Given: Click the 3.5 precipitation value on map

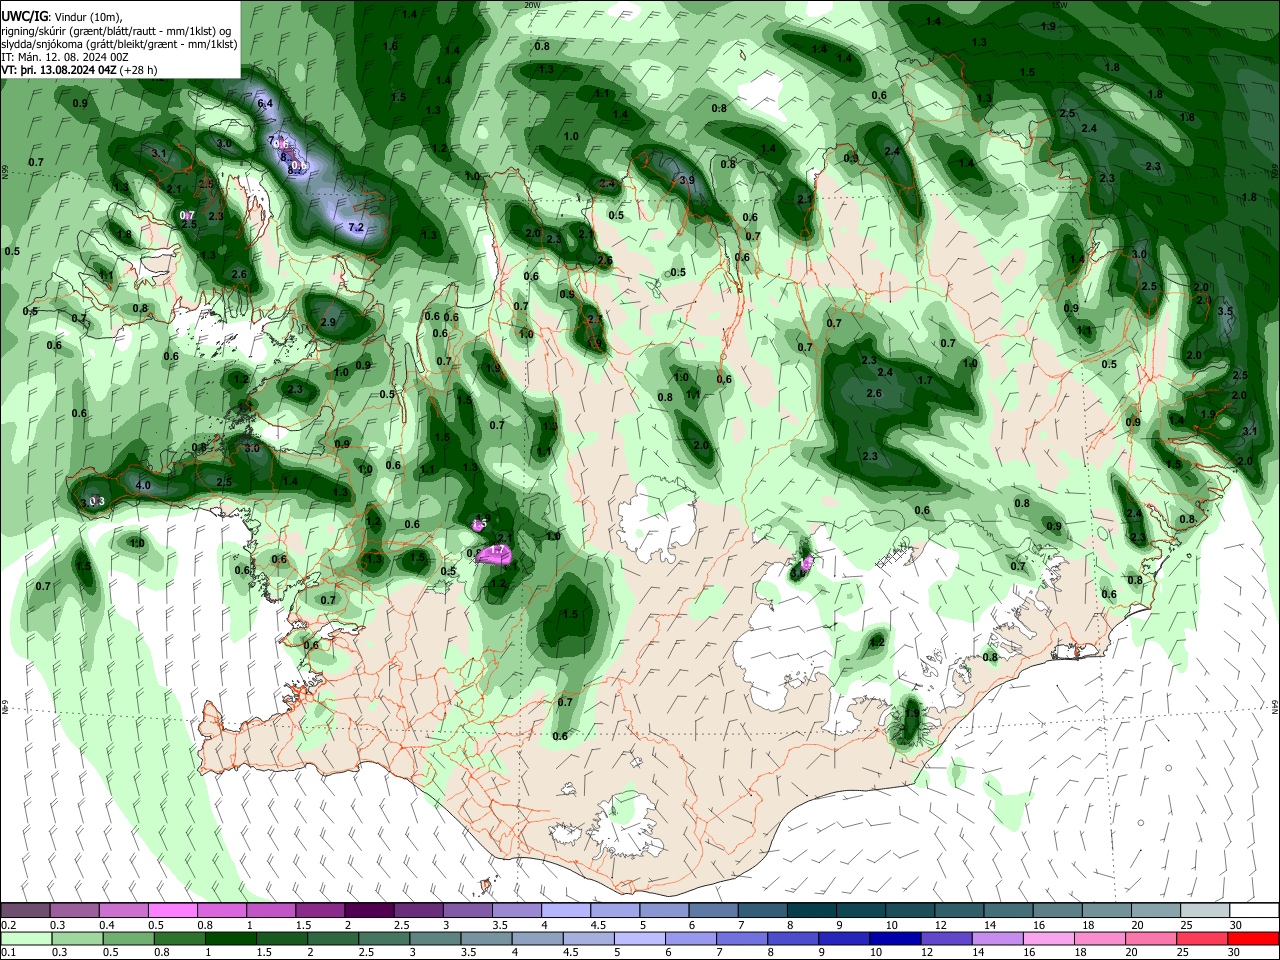Looking at the screenshot, I should tap(1226, 312).
